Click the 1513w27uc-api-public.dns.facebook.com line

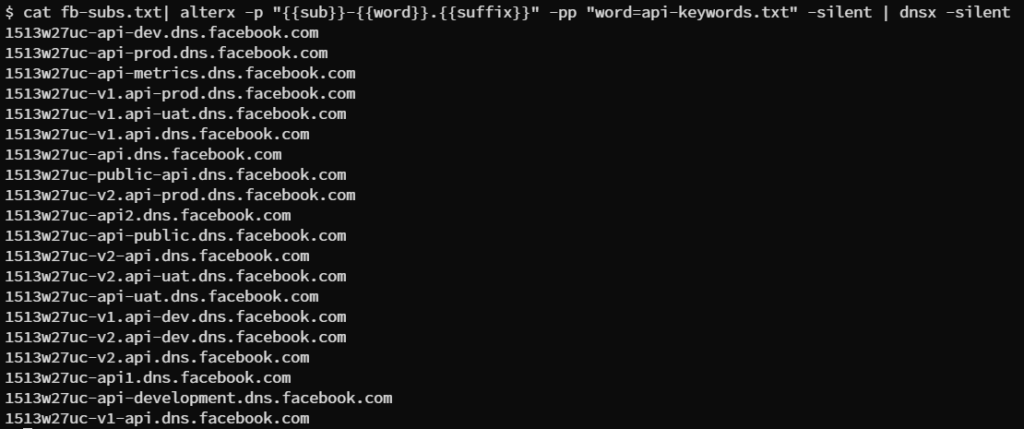[176, 235]
